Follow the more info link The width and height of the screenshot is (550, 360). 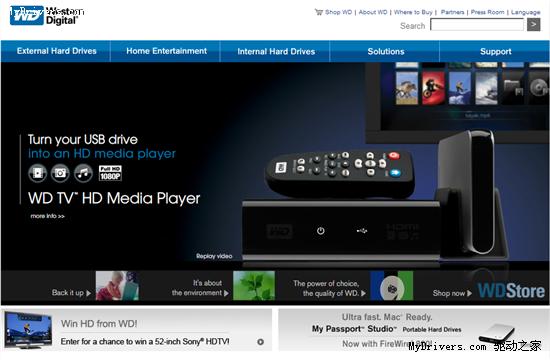point(47,216)
